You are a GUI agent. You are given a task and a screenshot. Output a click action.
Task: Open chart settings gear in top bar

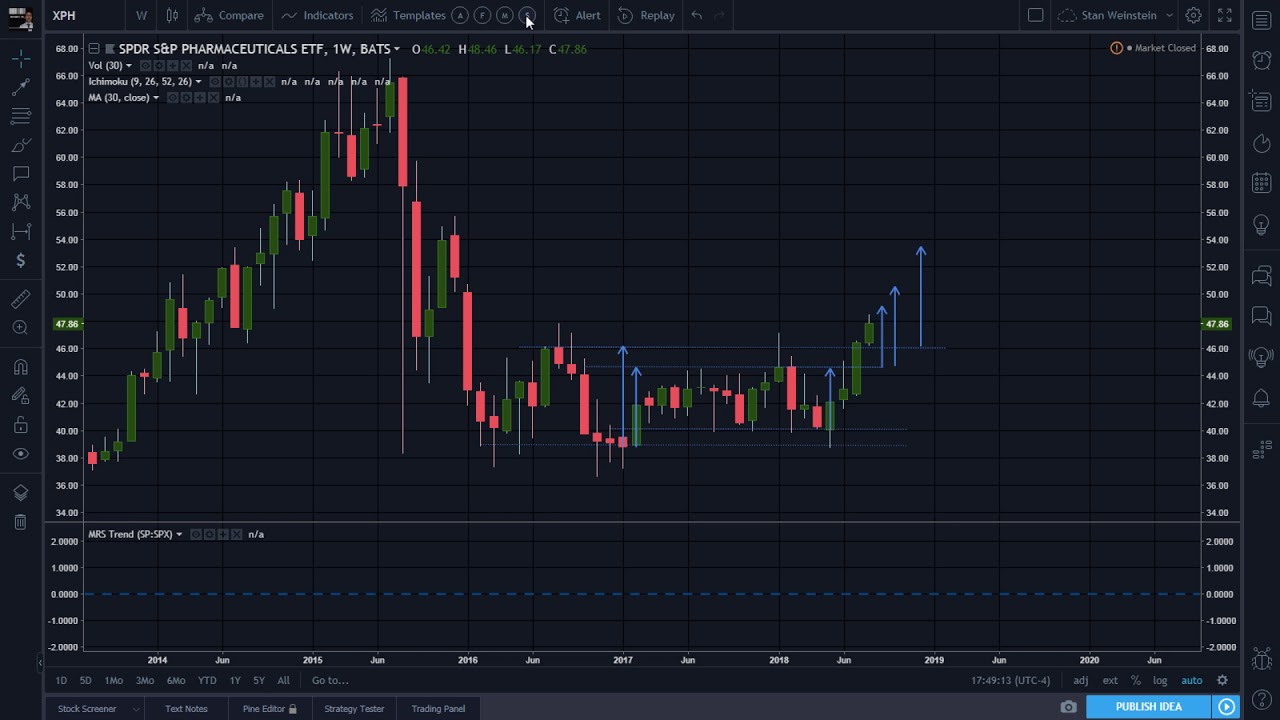point(1193,15)
